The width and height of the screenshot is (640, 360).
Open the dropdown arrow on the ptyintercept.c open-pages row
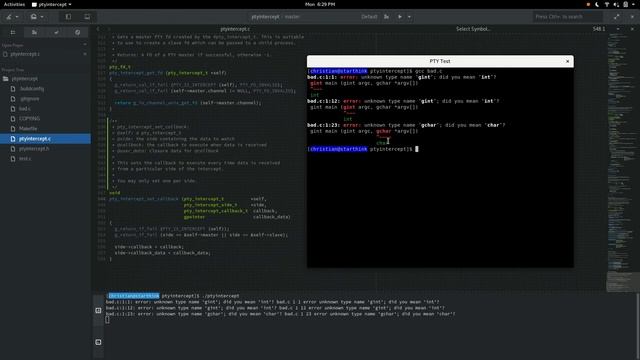tap(85, 54)
